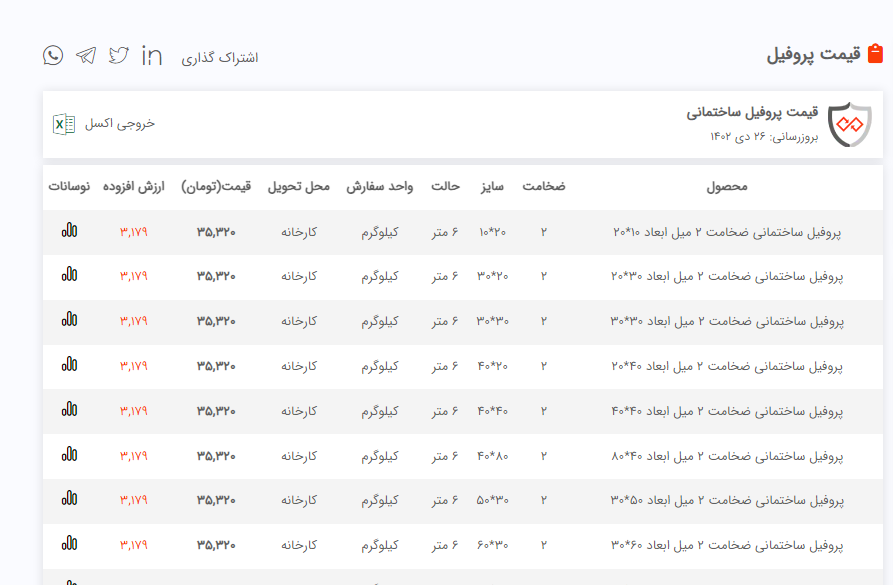Image resolution: width=893 pixels, height=585 pixels.
Task: Share page via Twitter icon
Action: tap(119, 55)
